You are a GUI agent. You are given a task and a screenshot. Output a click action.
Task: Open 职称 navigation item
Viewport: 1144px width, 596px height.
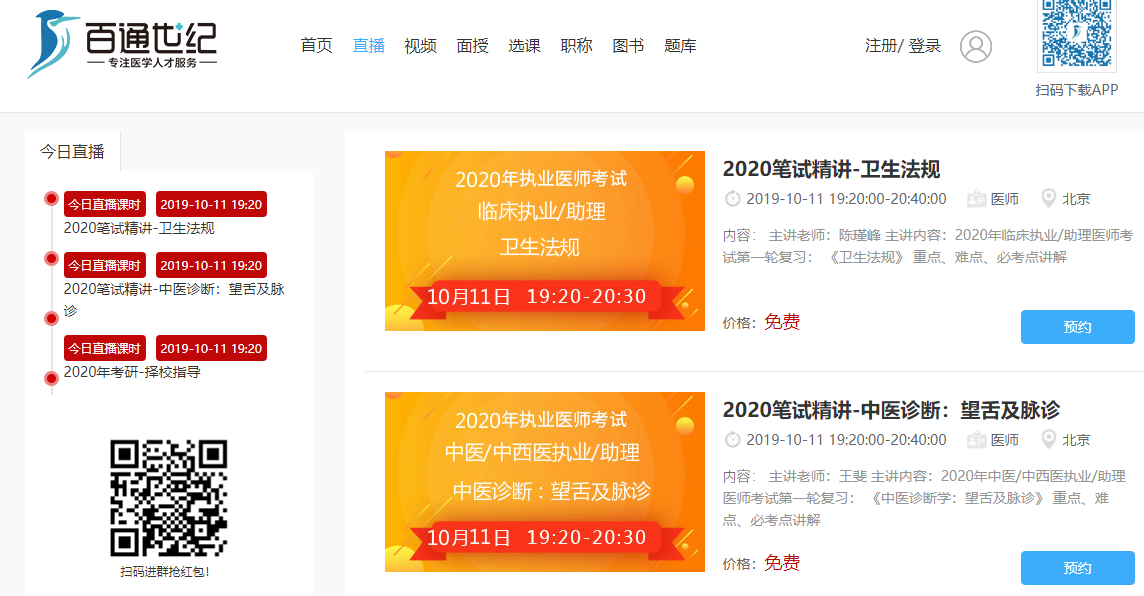[x=576, y=46]
